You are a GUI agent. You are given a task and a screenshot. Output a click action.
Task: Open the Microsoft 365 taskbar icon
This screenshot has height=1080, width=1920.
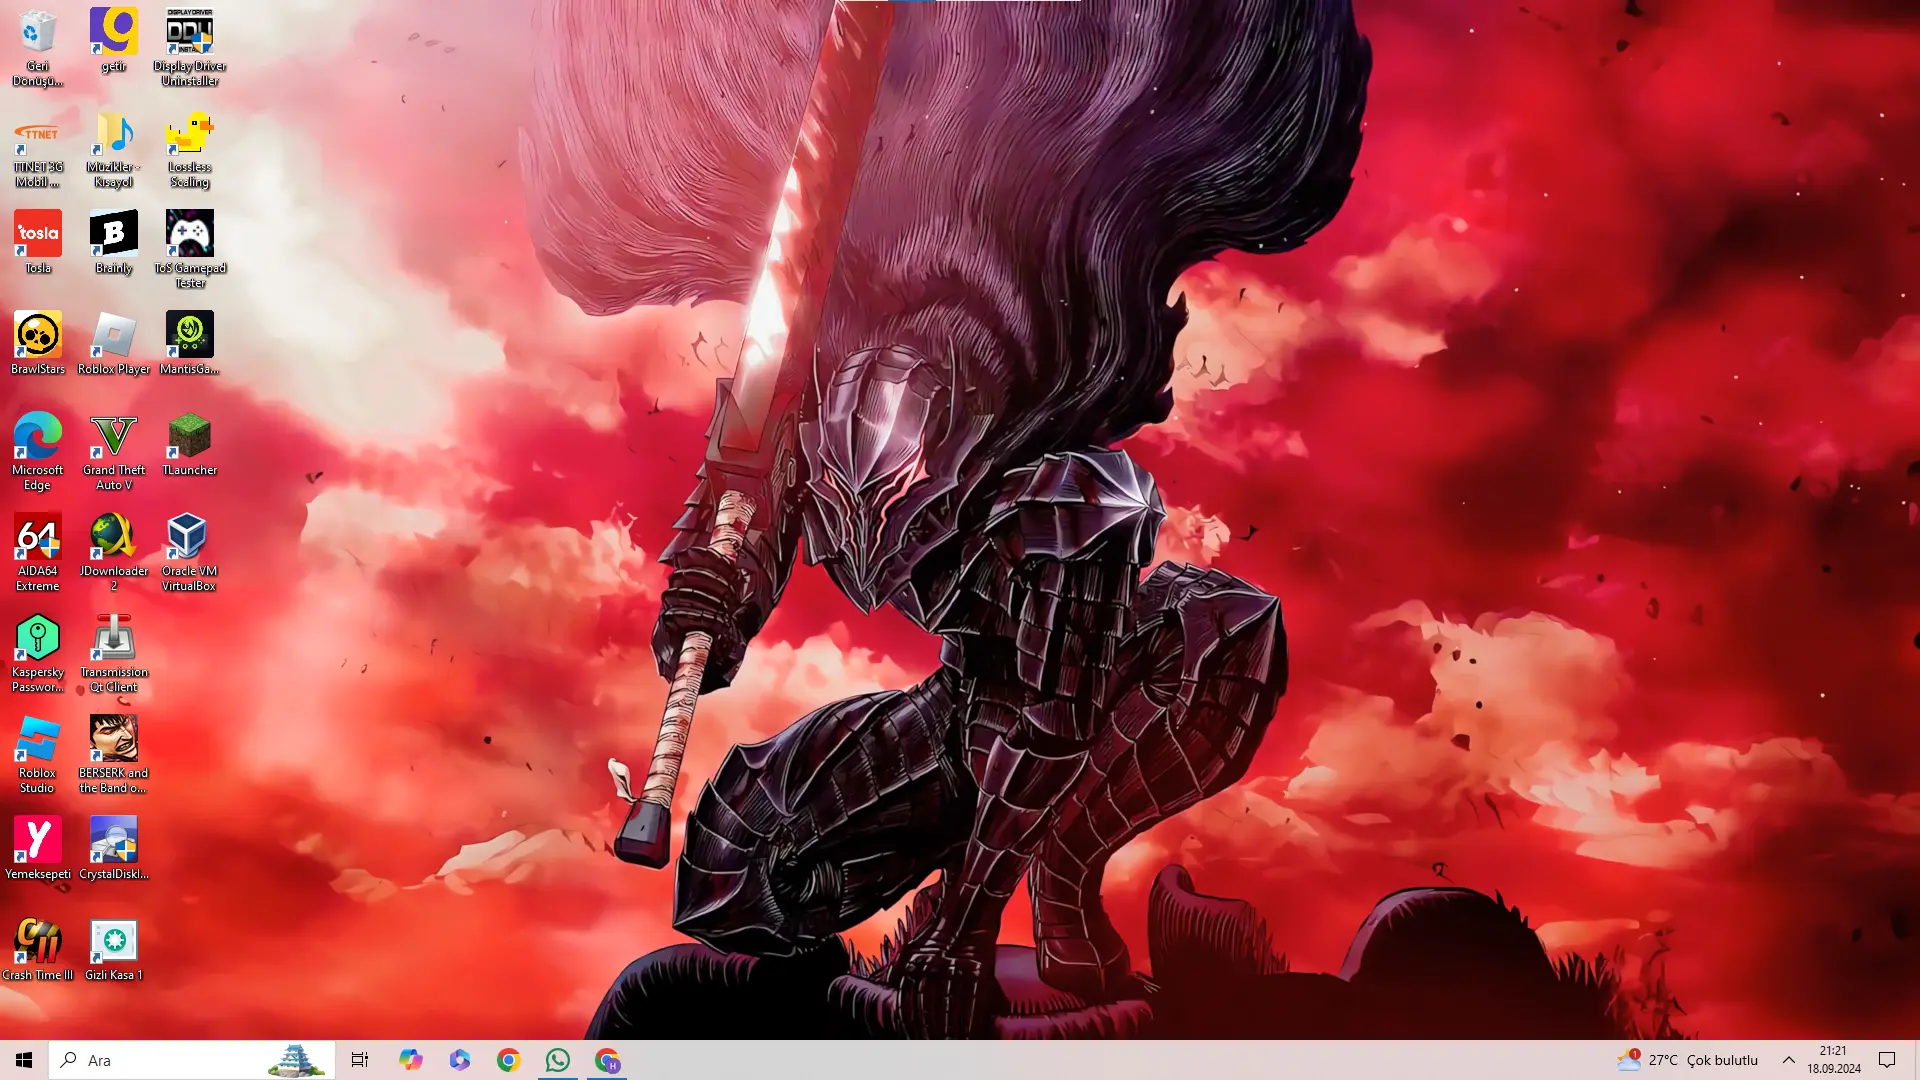pos(460,1060)
